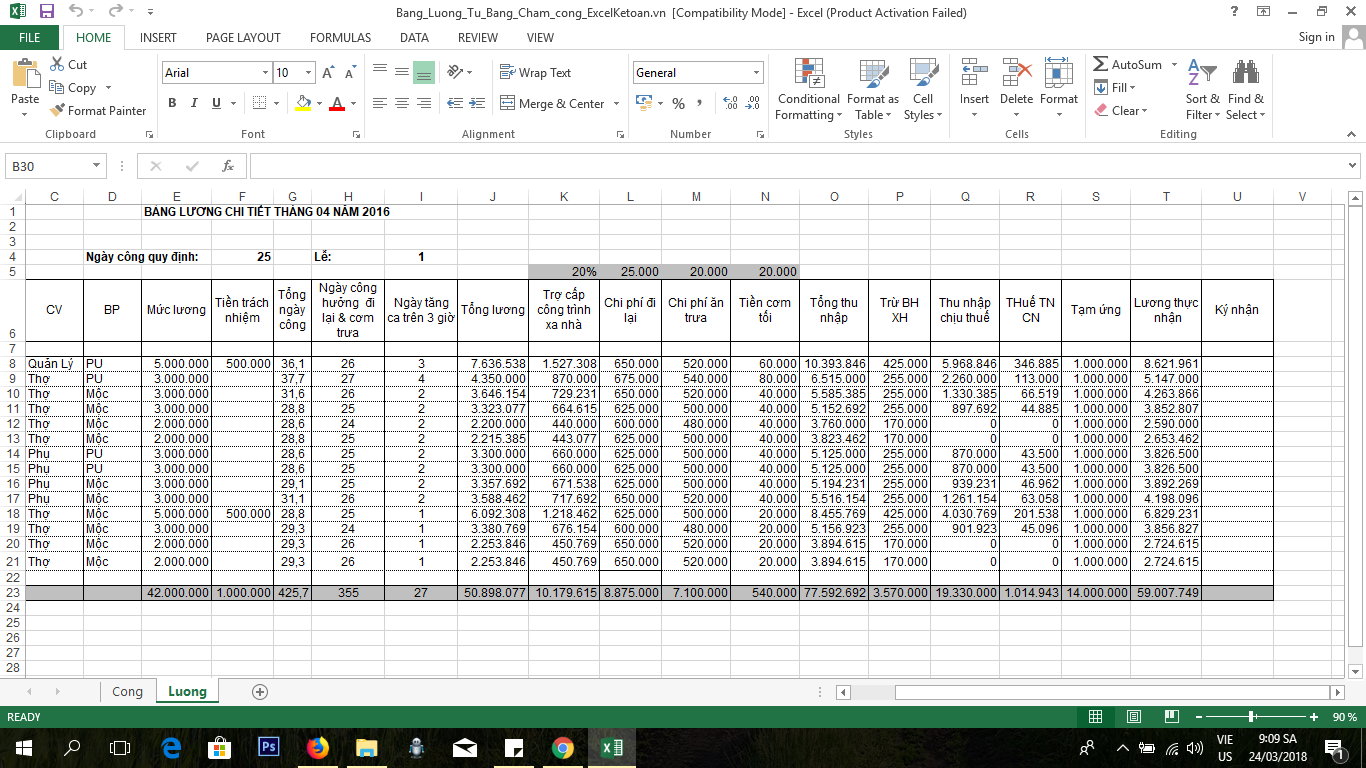
Task: Open the General number format dropdown
Action: (756, 73)
